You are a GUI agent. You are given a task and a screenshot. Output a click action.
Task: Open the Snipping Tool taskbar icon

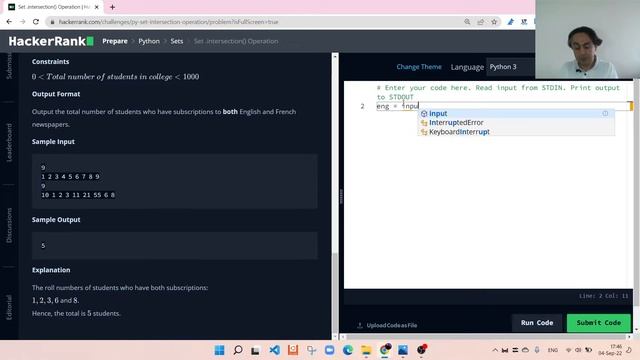(x=311, y=350)
